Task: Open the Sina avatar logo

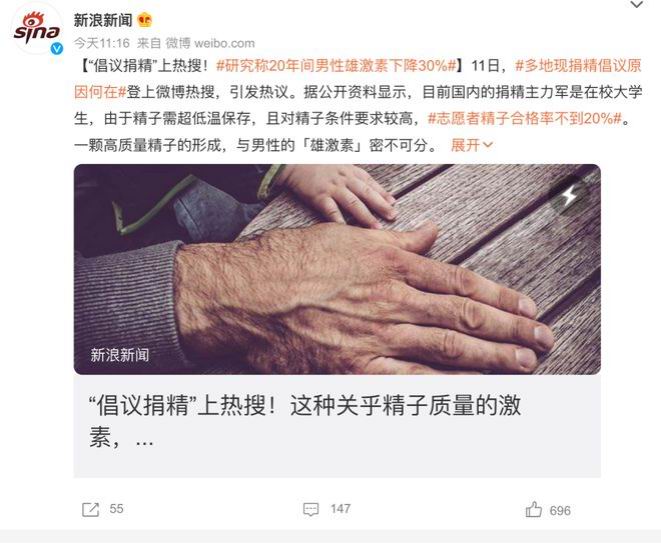Action: click(37, 30)
